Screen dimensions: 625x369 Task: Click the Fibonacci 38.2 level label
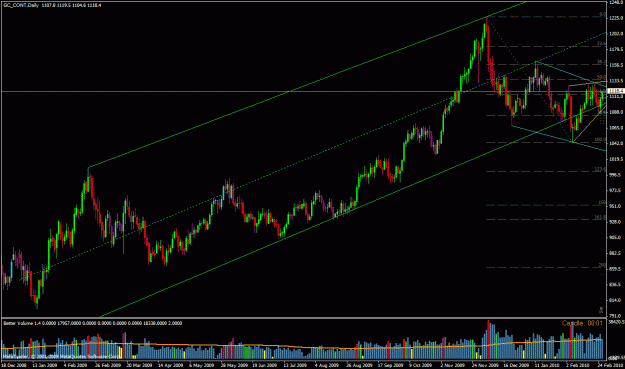coord(601,62)
